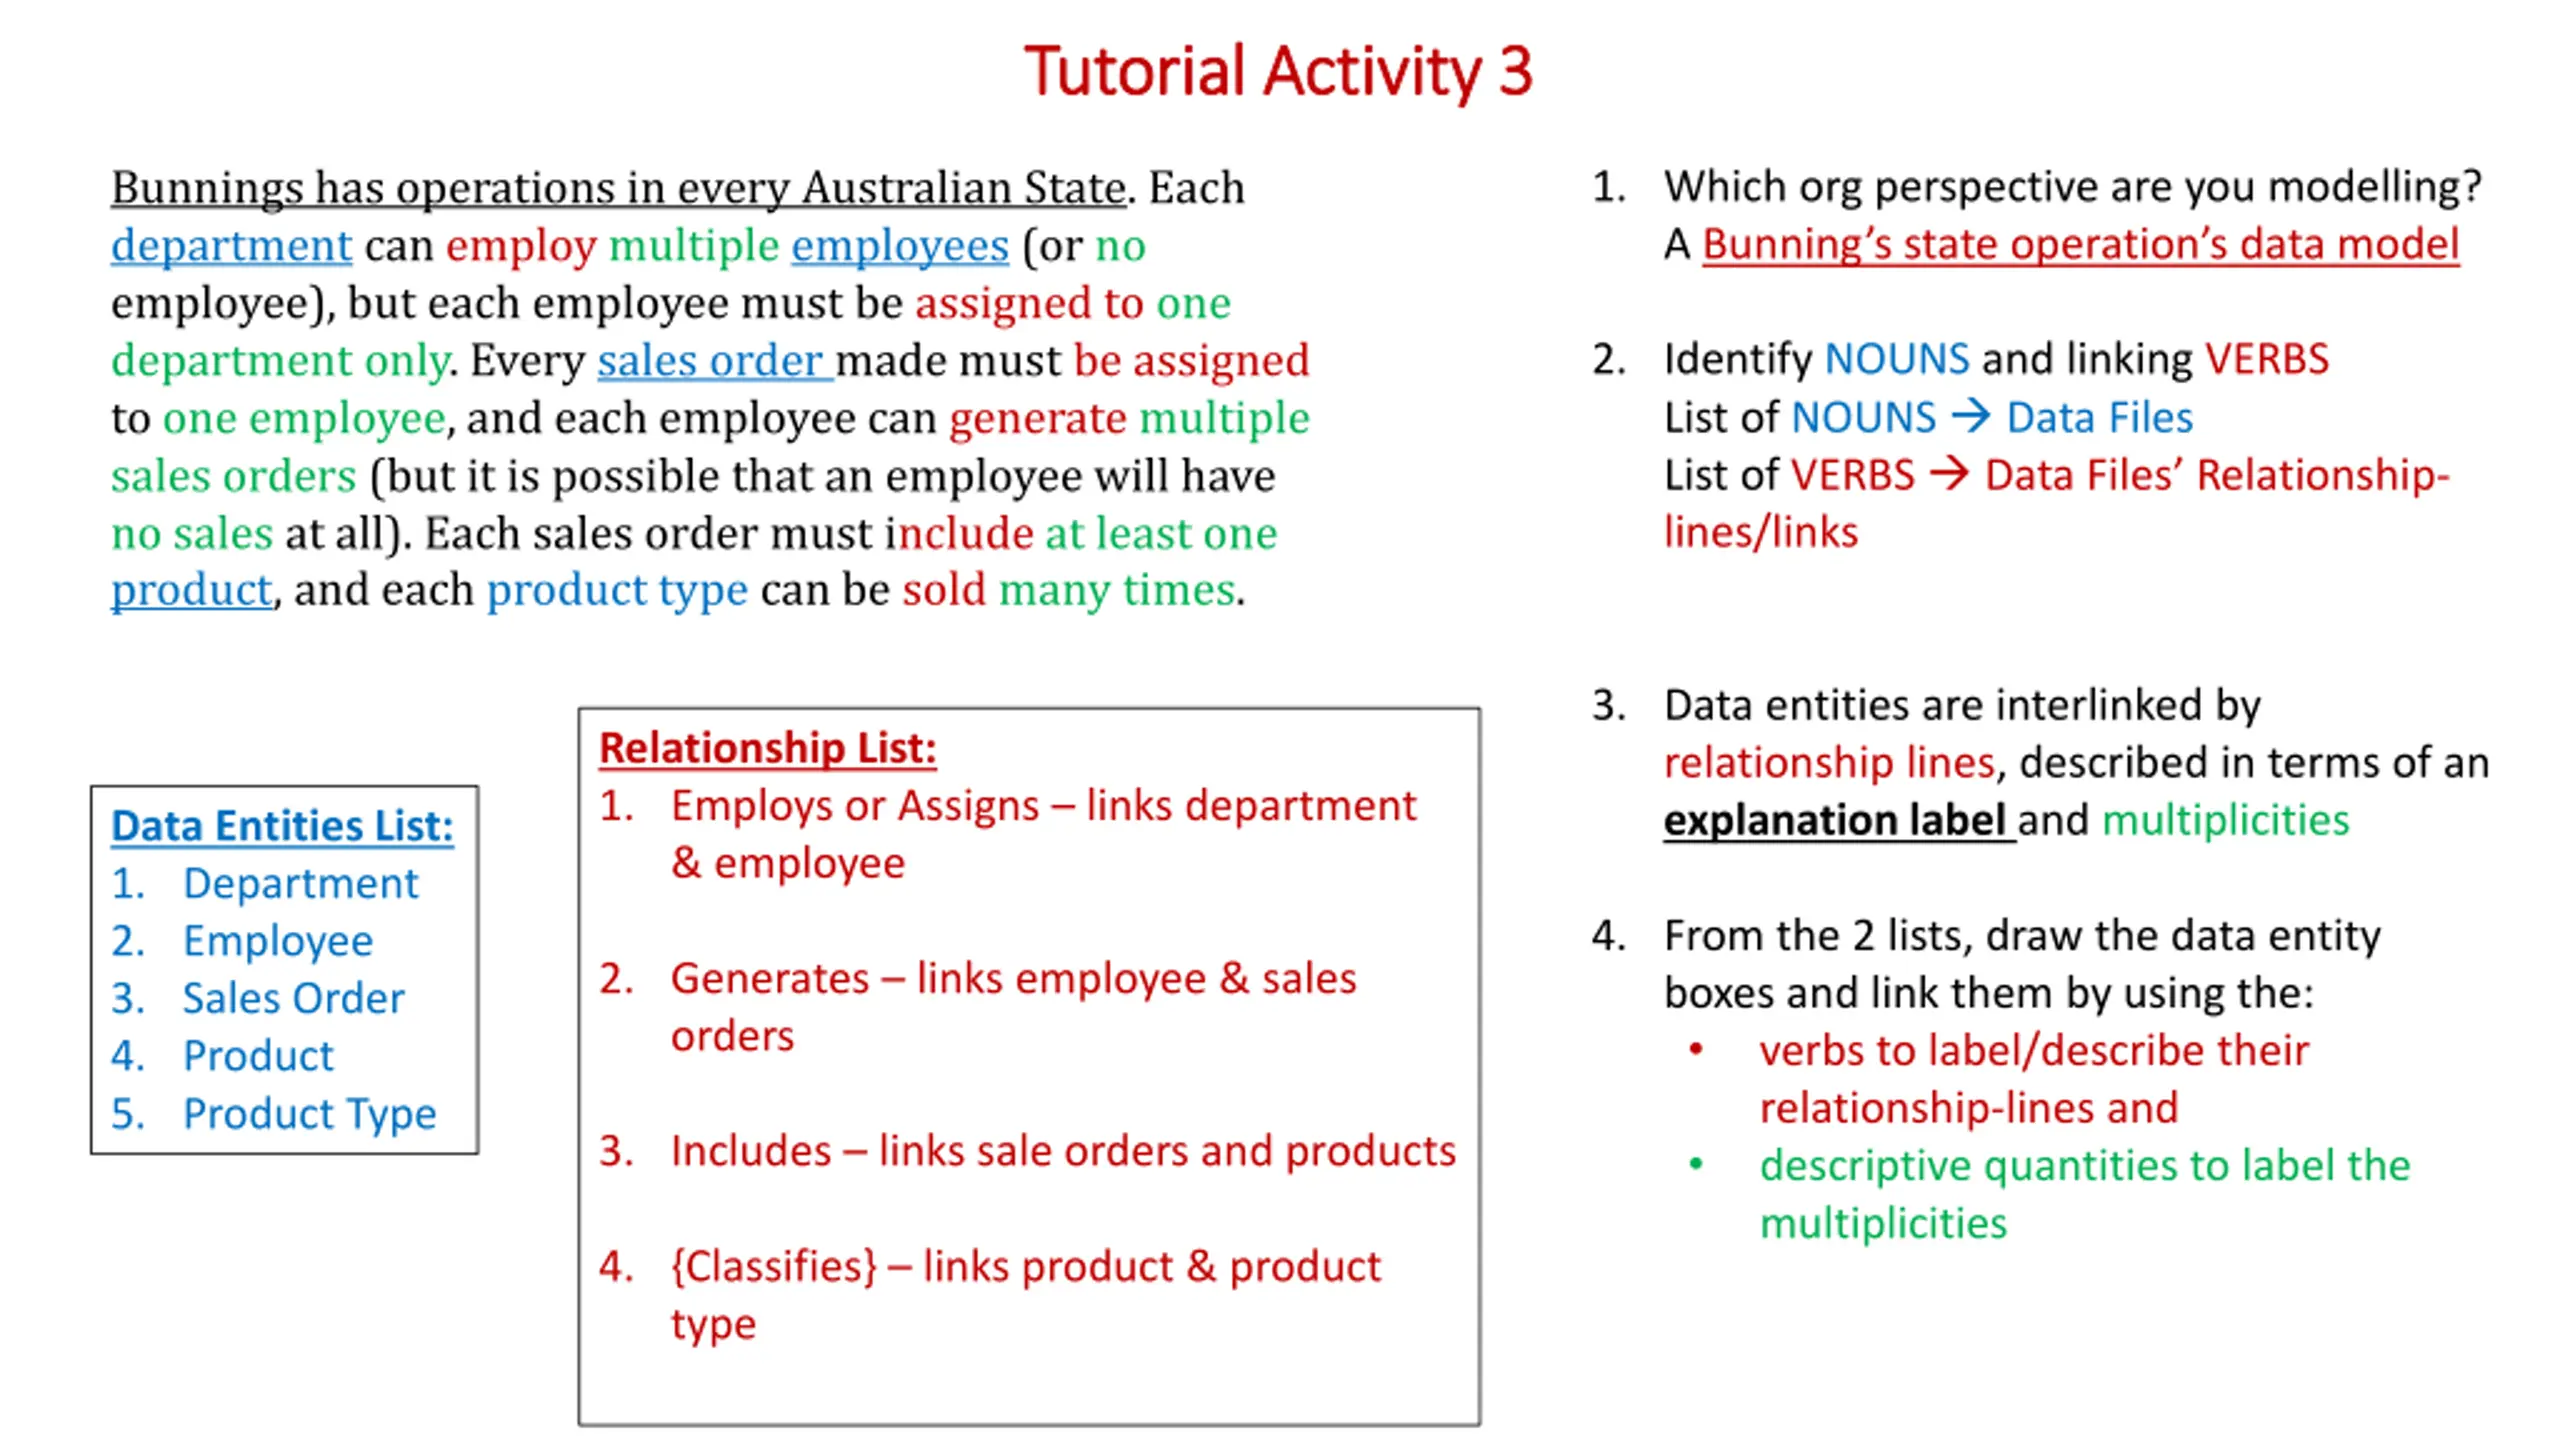Select 'Product' entry number 4 in entities list
This screenshot has width=2560, height=1440.
(258, 1056)
